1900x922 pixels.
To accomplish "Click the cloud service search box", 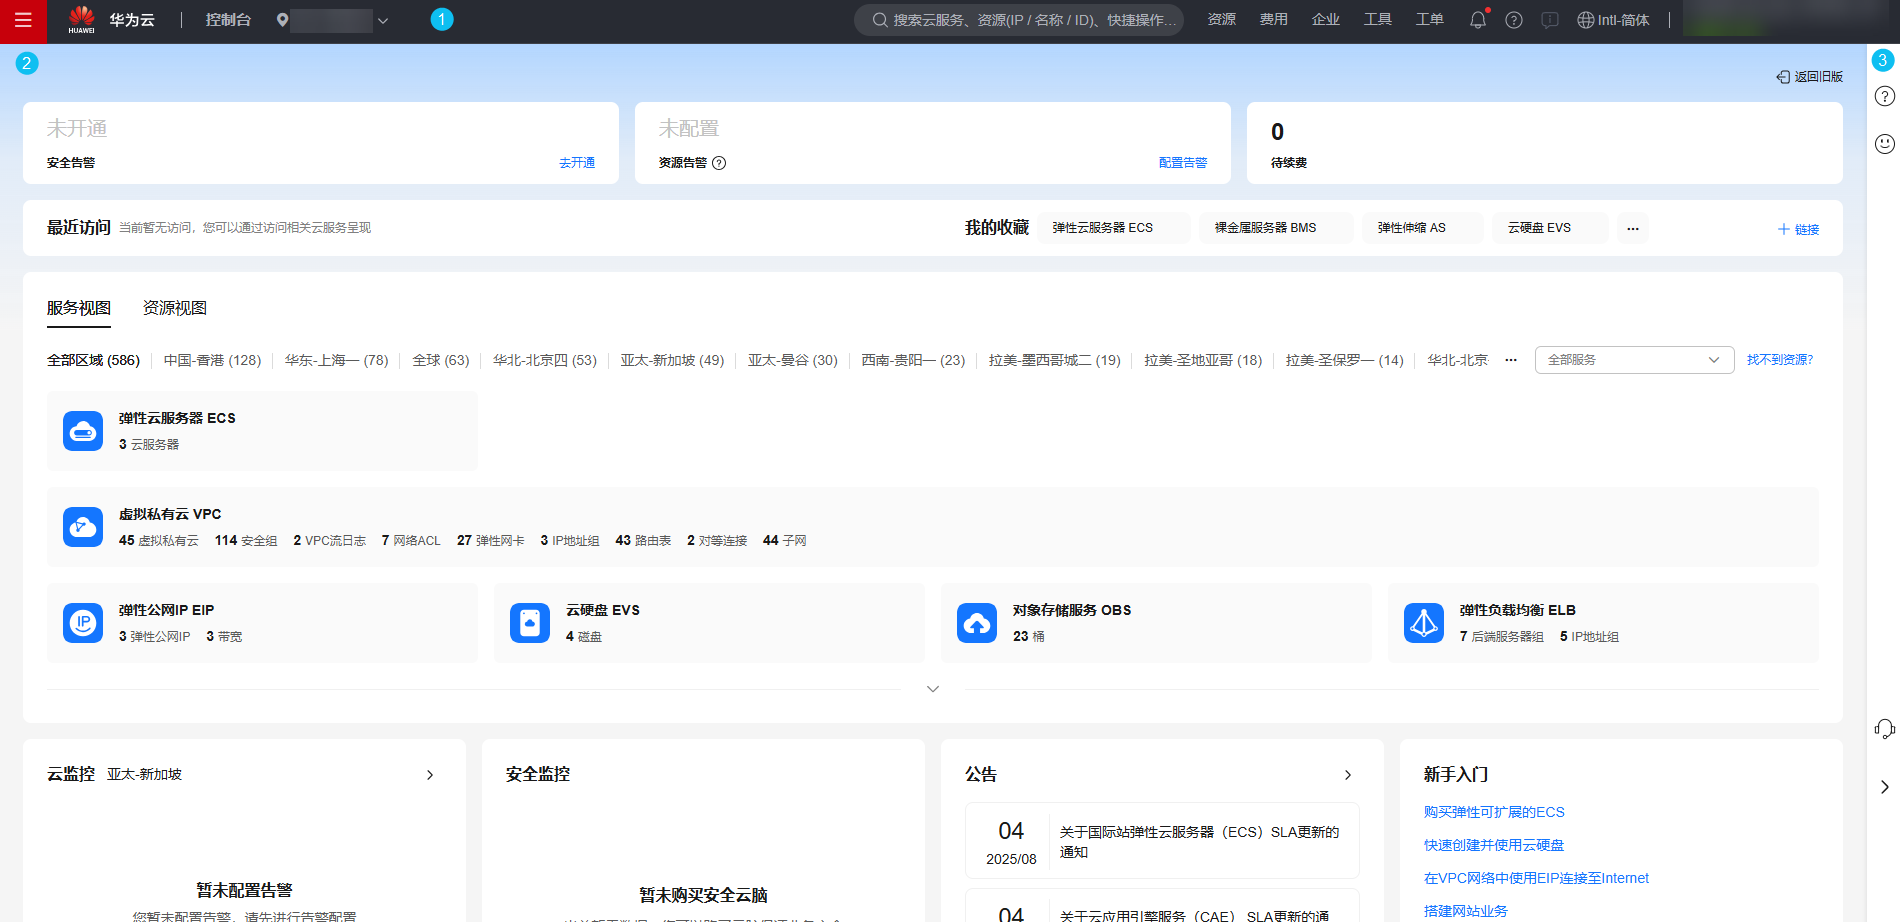I will pos(1019,20).
